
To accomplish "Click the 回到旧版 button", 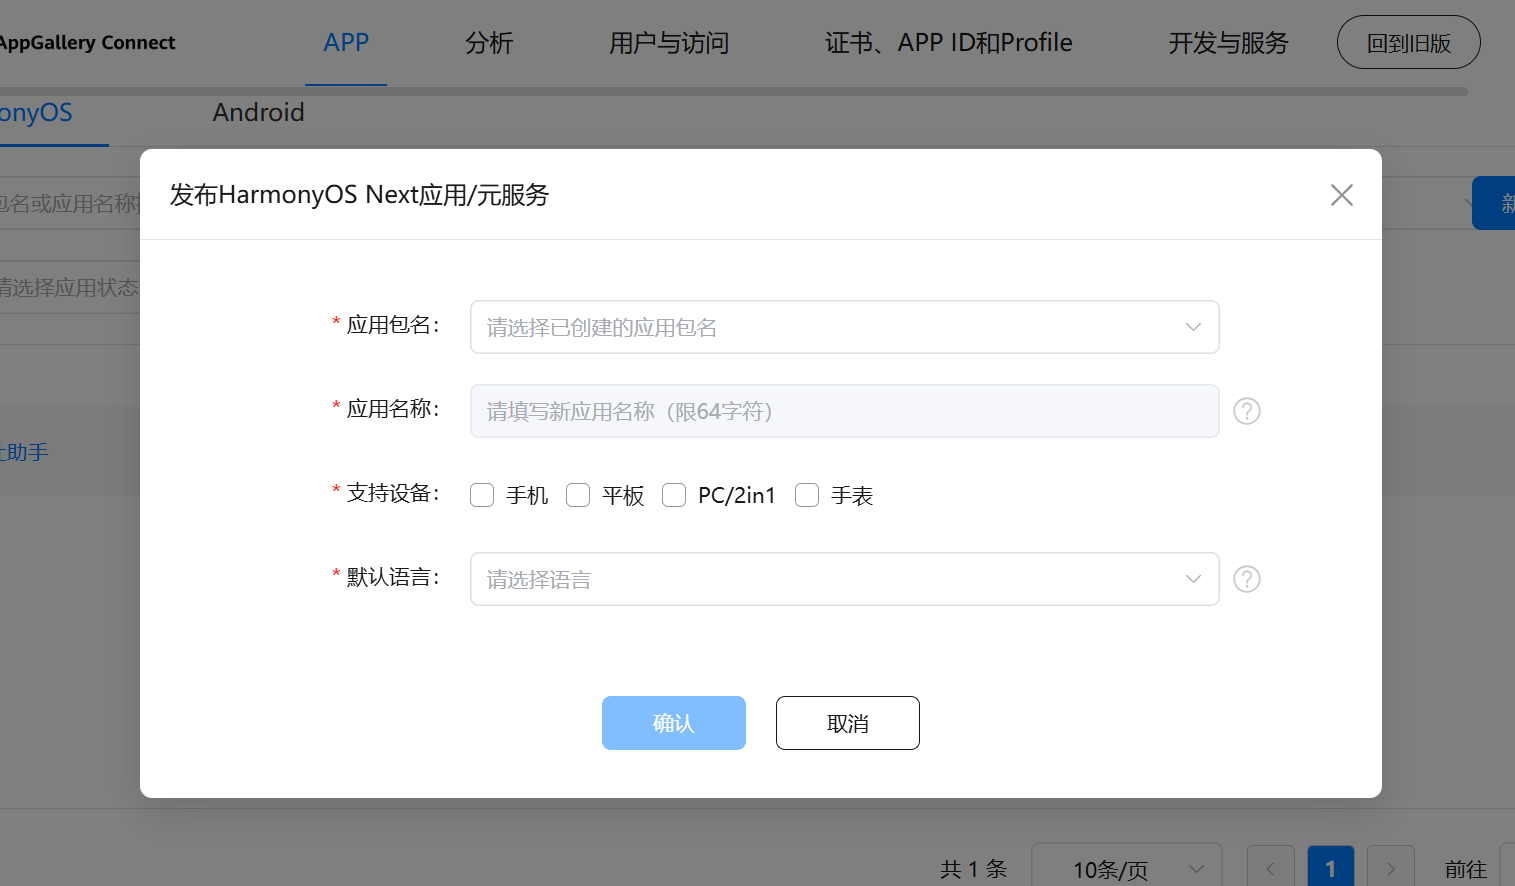I will [x=1408, y=43].
